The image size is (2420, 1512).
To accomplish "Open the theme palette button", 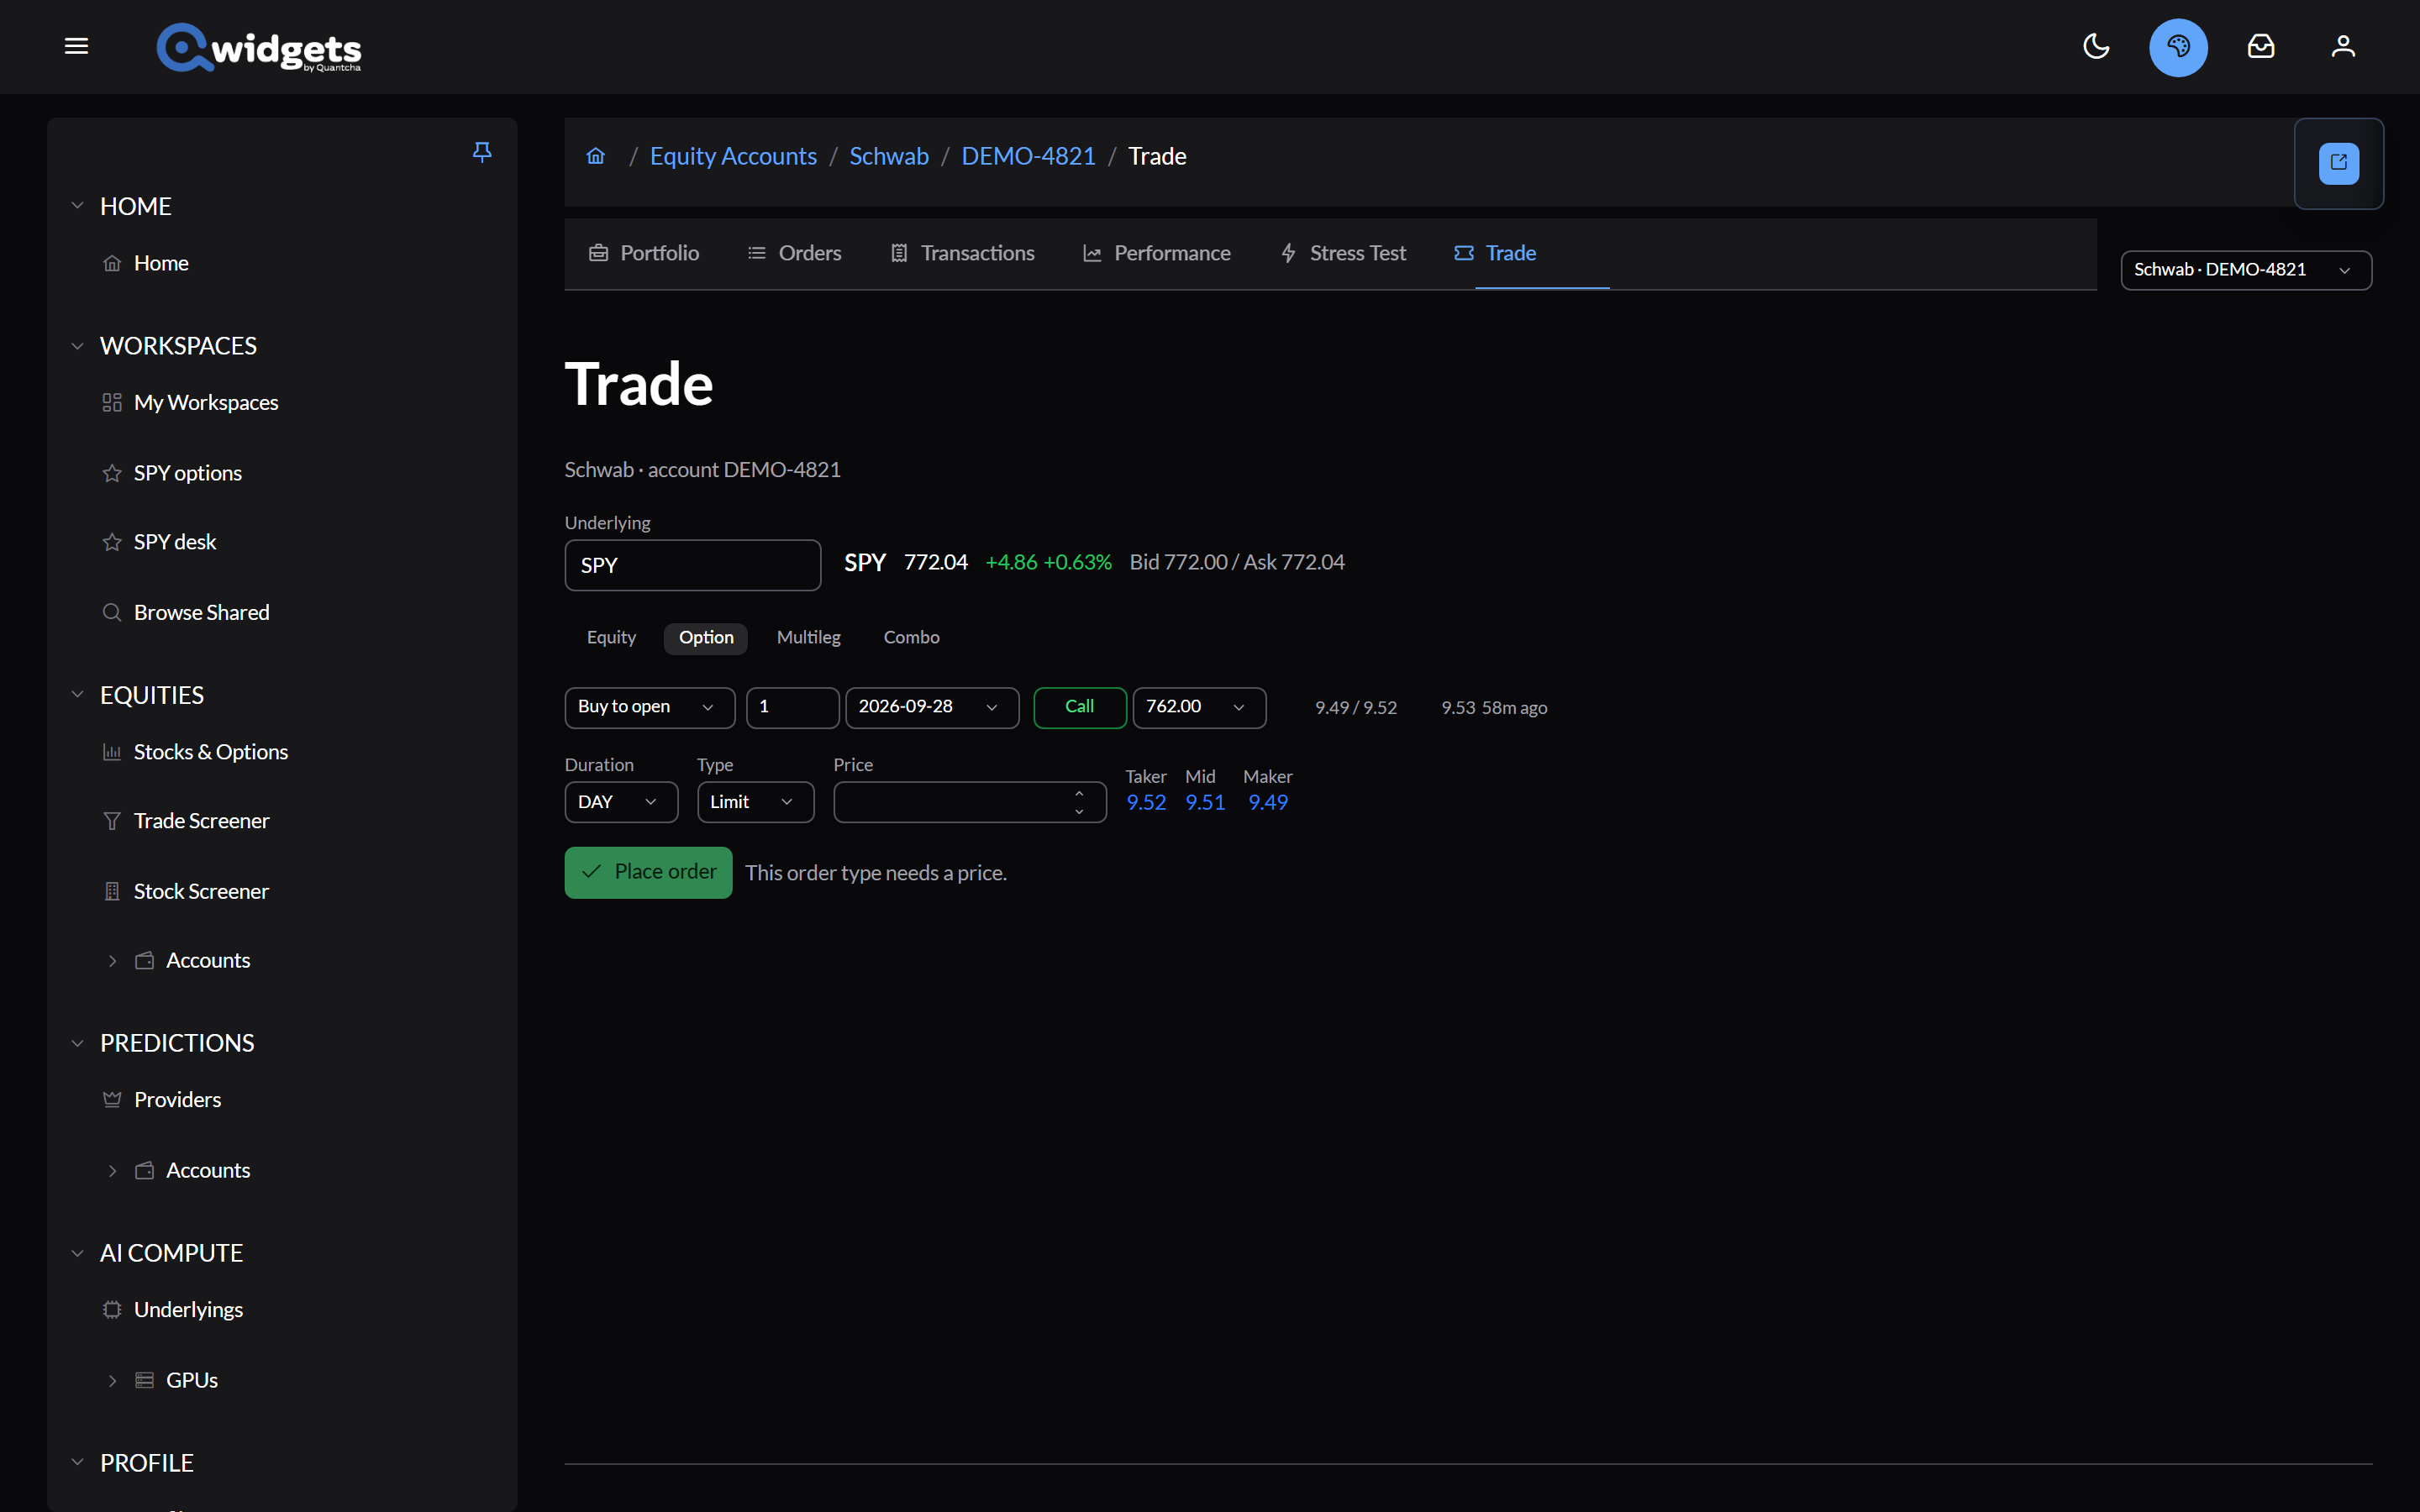I will (2178, 47).
